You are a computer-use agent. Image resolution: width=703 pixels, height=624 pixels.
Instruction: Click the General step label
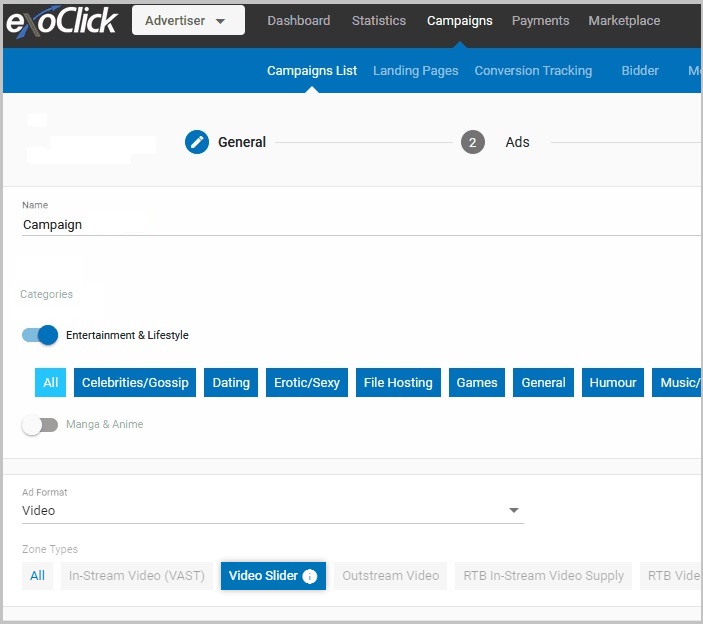click(242, 142)
